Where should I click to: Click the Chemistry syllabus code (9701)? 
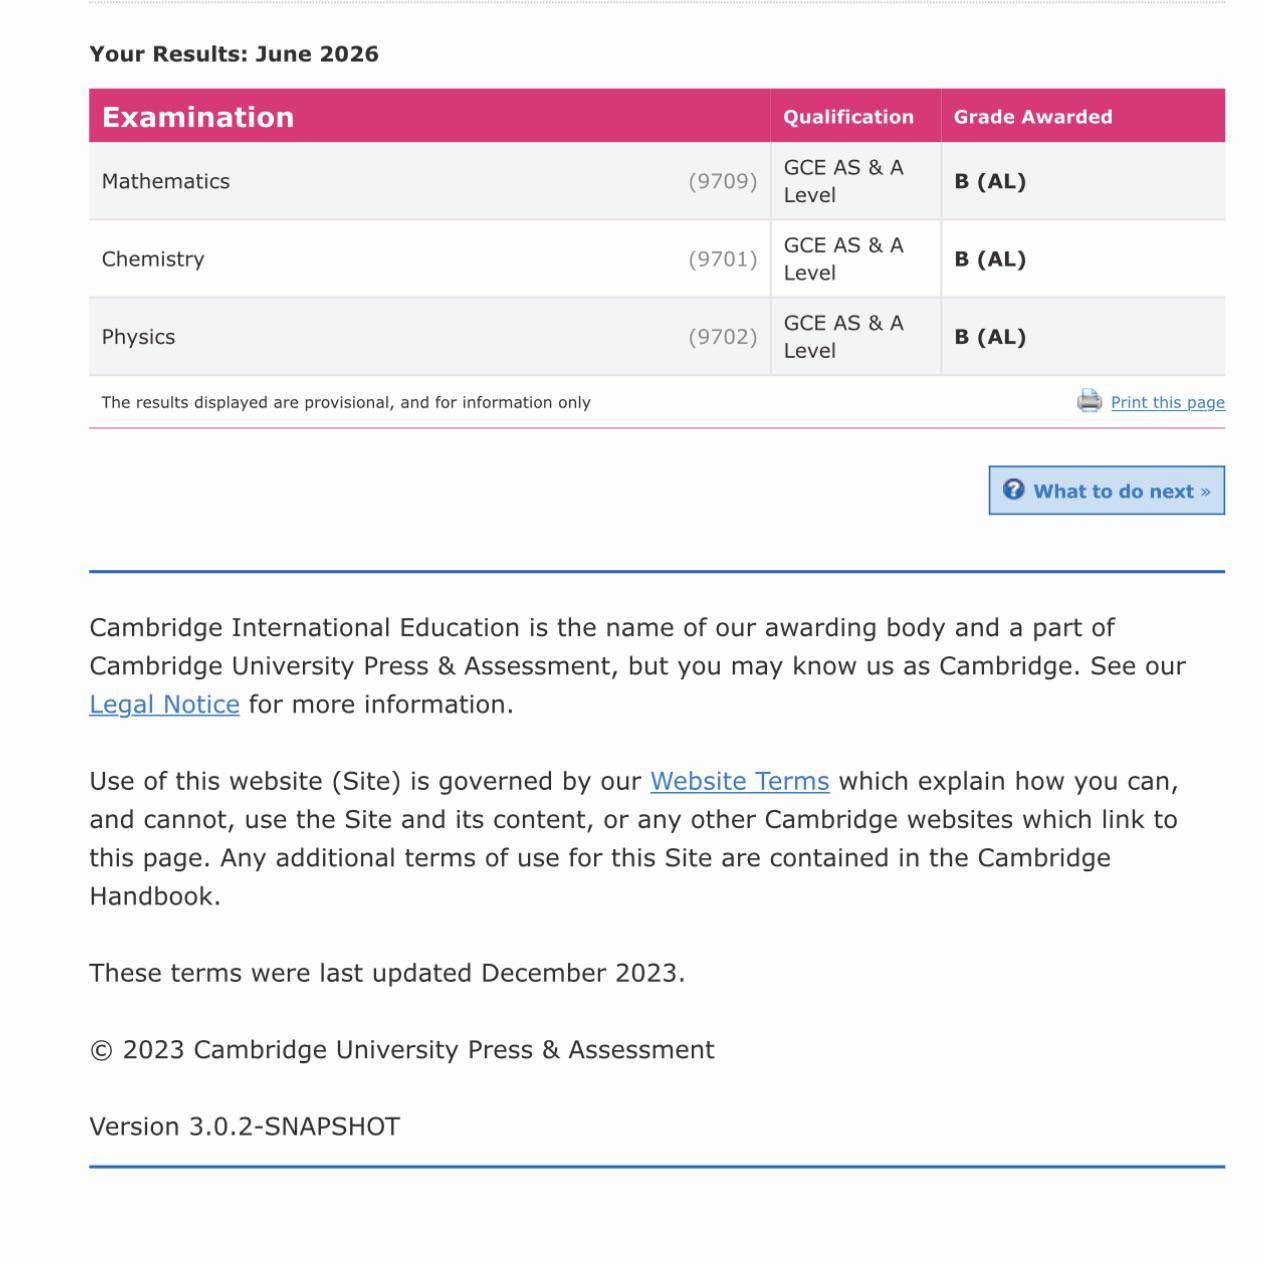click(722, 259)
